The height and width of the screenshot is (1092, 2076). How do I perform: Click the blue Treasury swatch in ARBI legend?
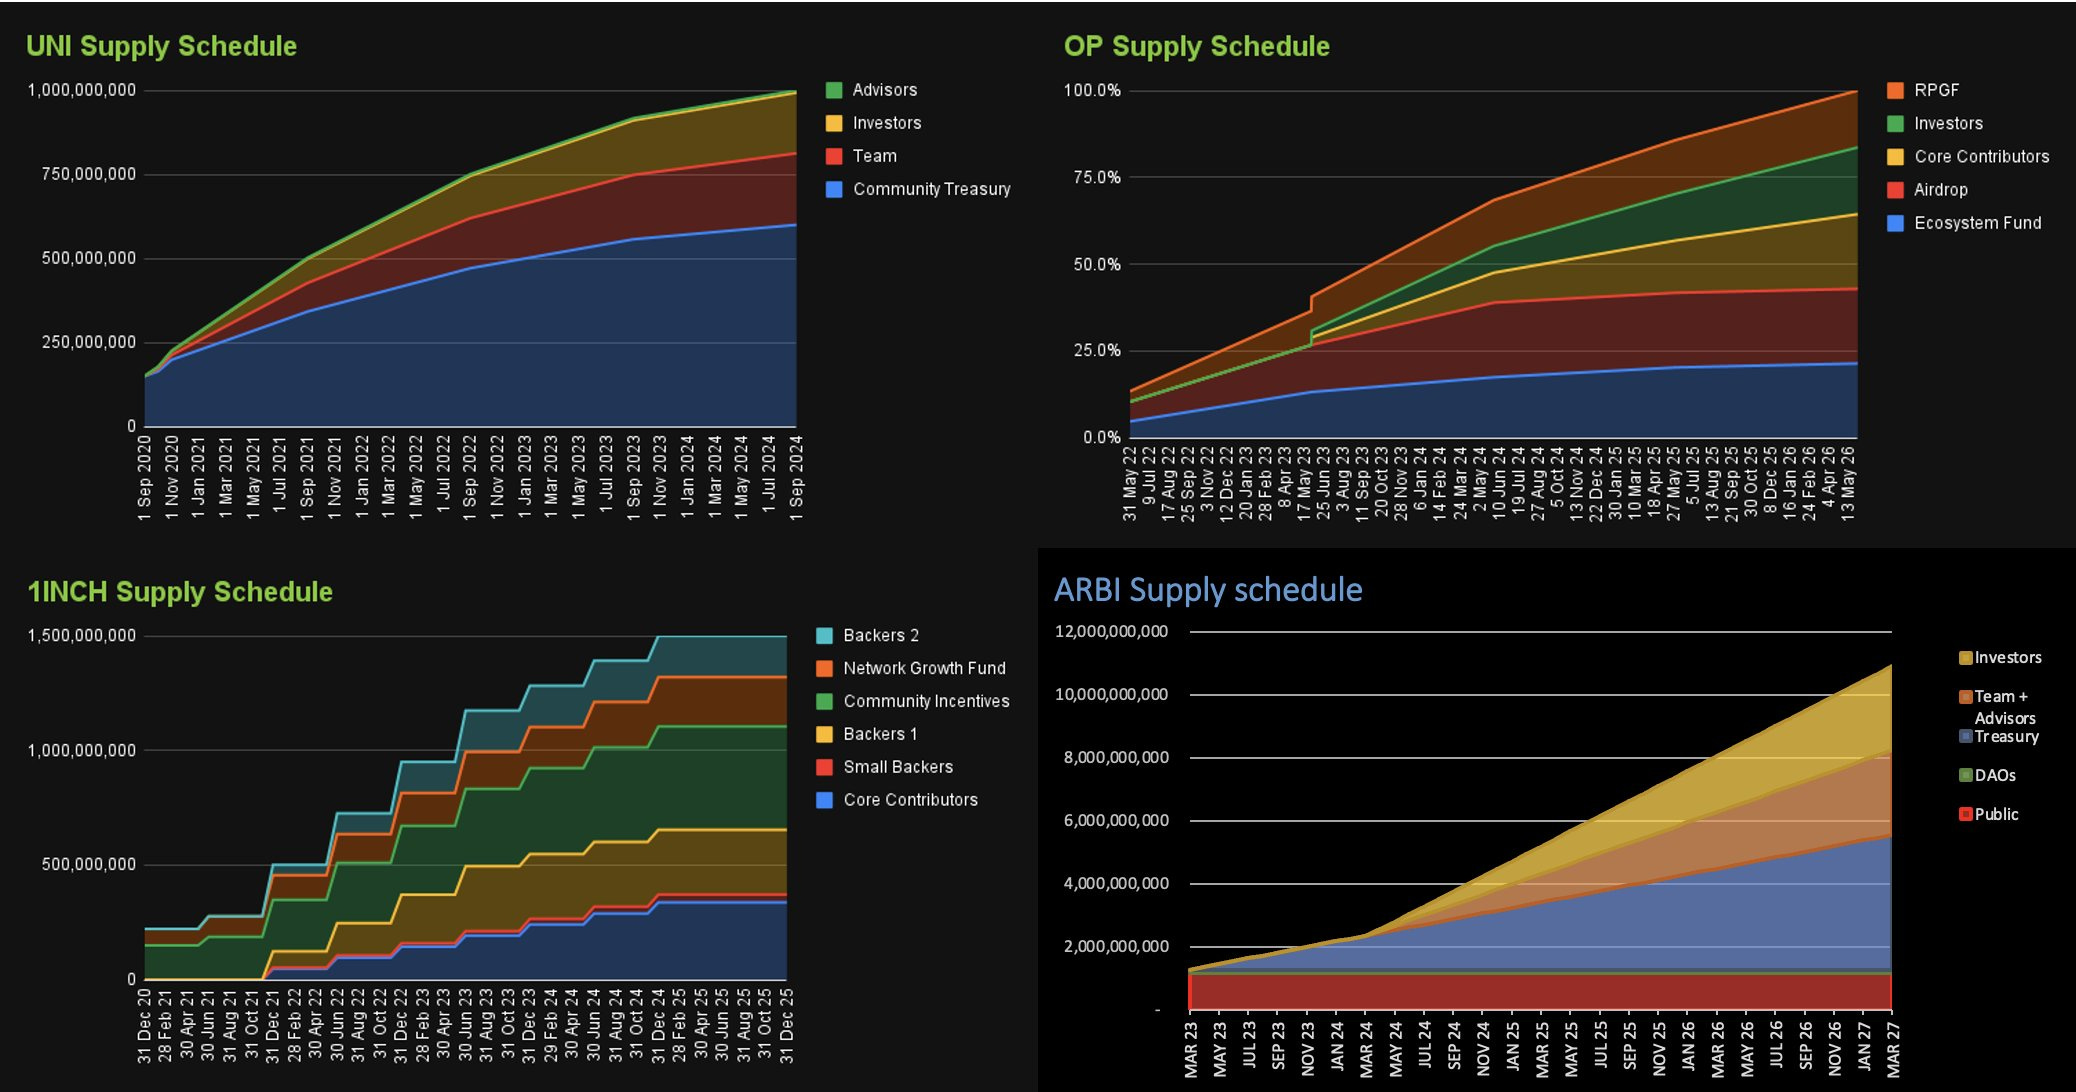tap(1965, 736)
